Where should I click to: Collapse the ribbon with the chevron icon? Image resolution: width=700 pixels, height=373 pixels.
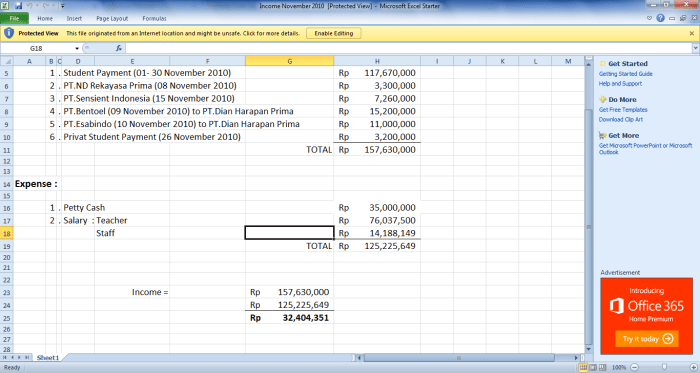click(649, 18)
